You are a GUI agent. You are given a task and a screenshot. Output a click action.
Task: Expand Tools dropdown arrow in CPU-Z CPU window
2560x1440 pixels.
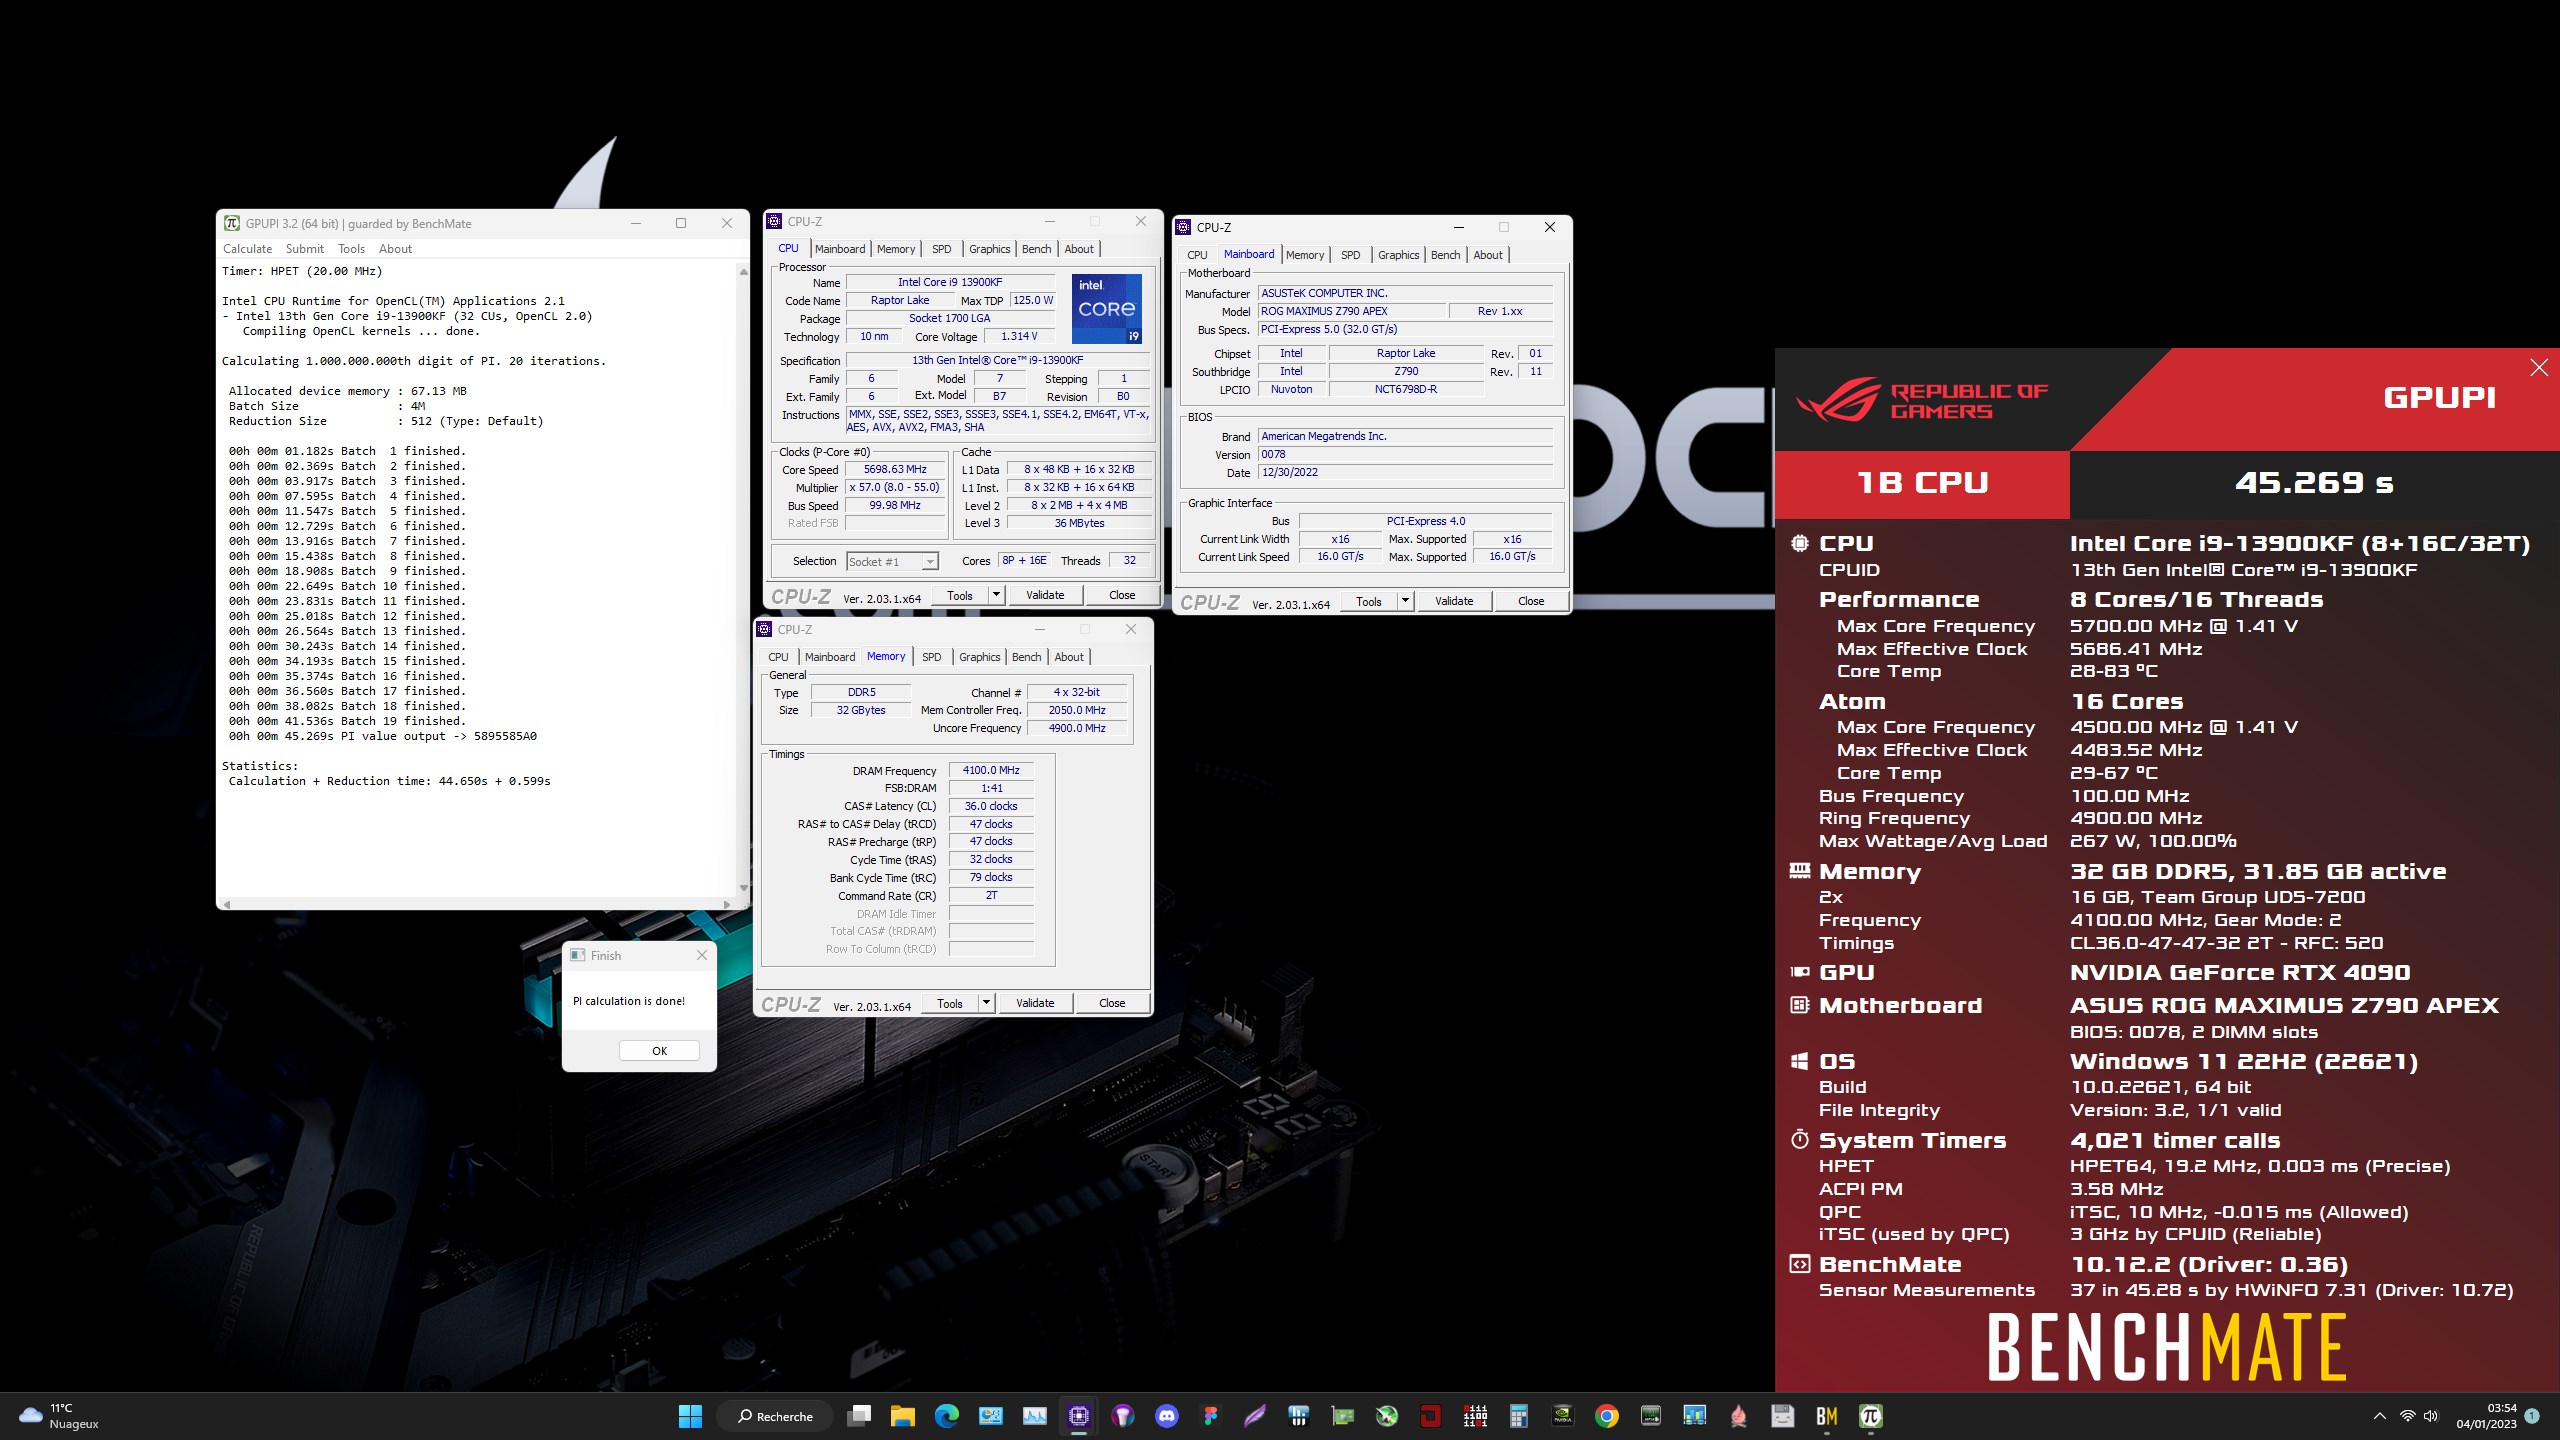(996, 595)
